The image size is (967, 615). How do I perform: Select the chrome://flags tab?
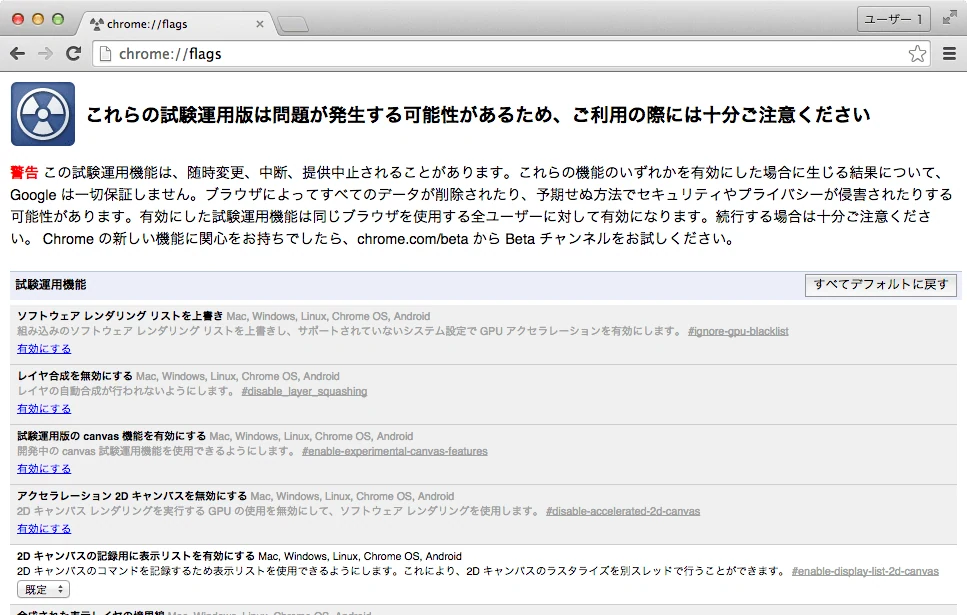pos(175,23)
